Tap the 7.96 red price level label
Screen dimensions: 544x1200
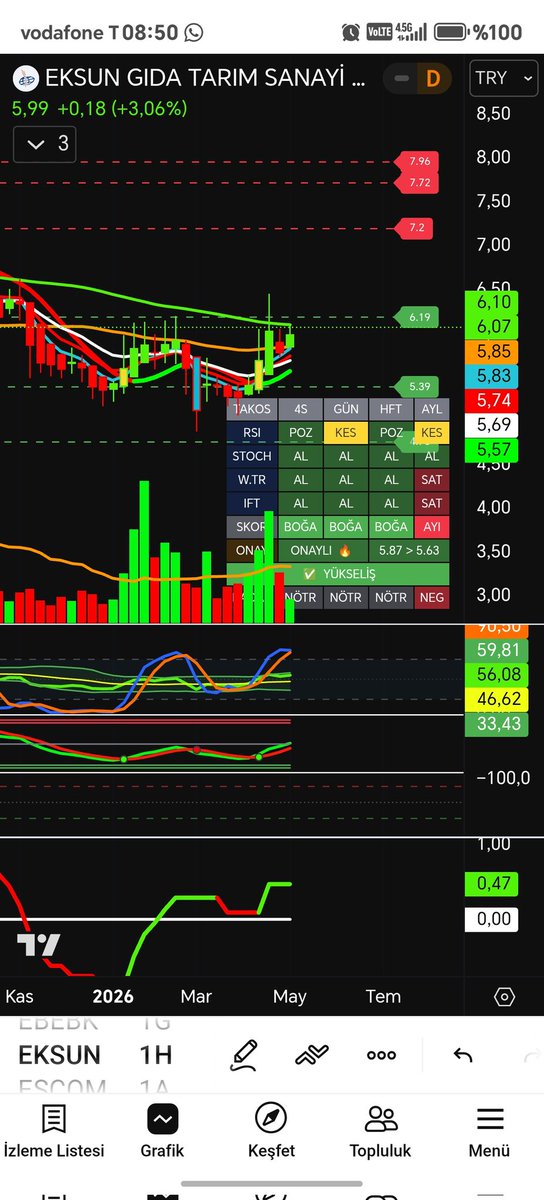pos(416,161)
